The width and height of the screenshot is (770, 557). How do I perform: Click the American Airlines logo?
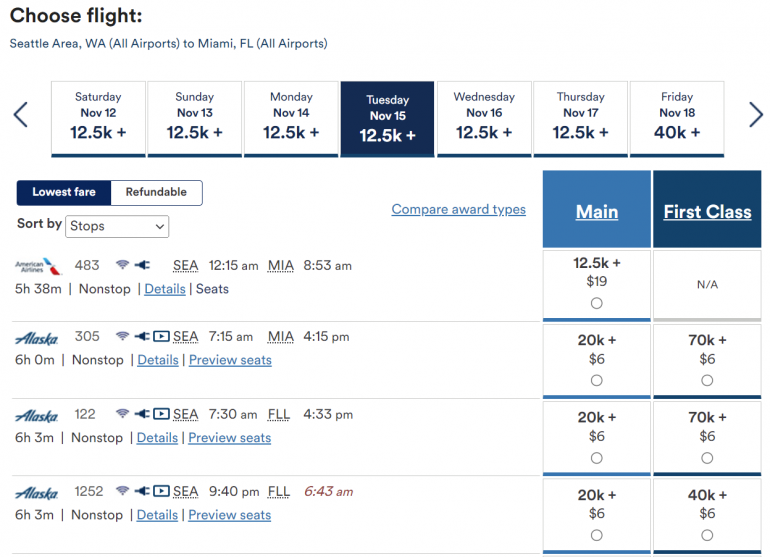pos(39,266)
